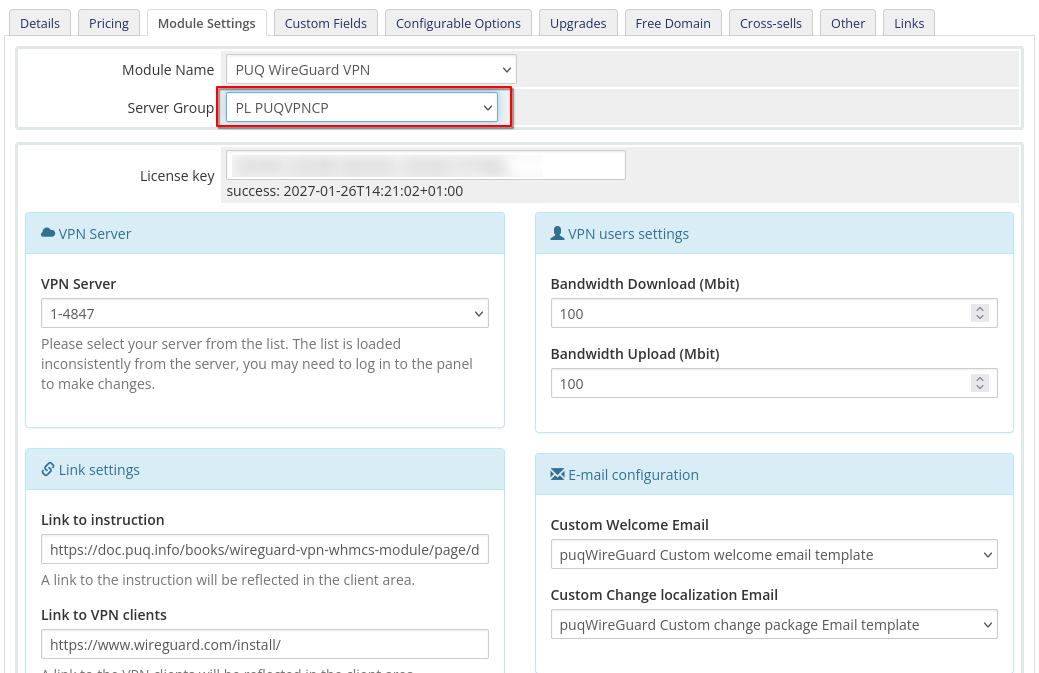Click the user icon in VPN users settings
1039x673 pixels.
pyautogui.click(x=557, y=233)
